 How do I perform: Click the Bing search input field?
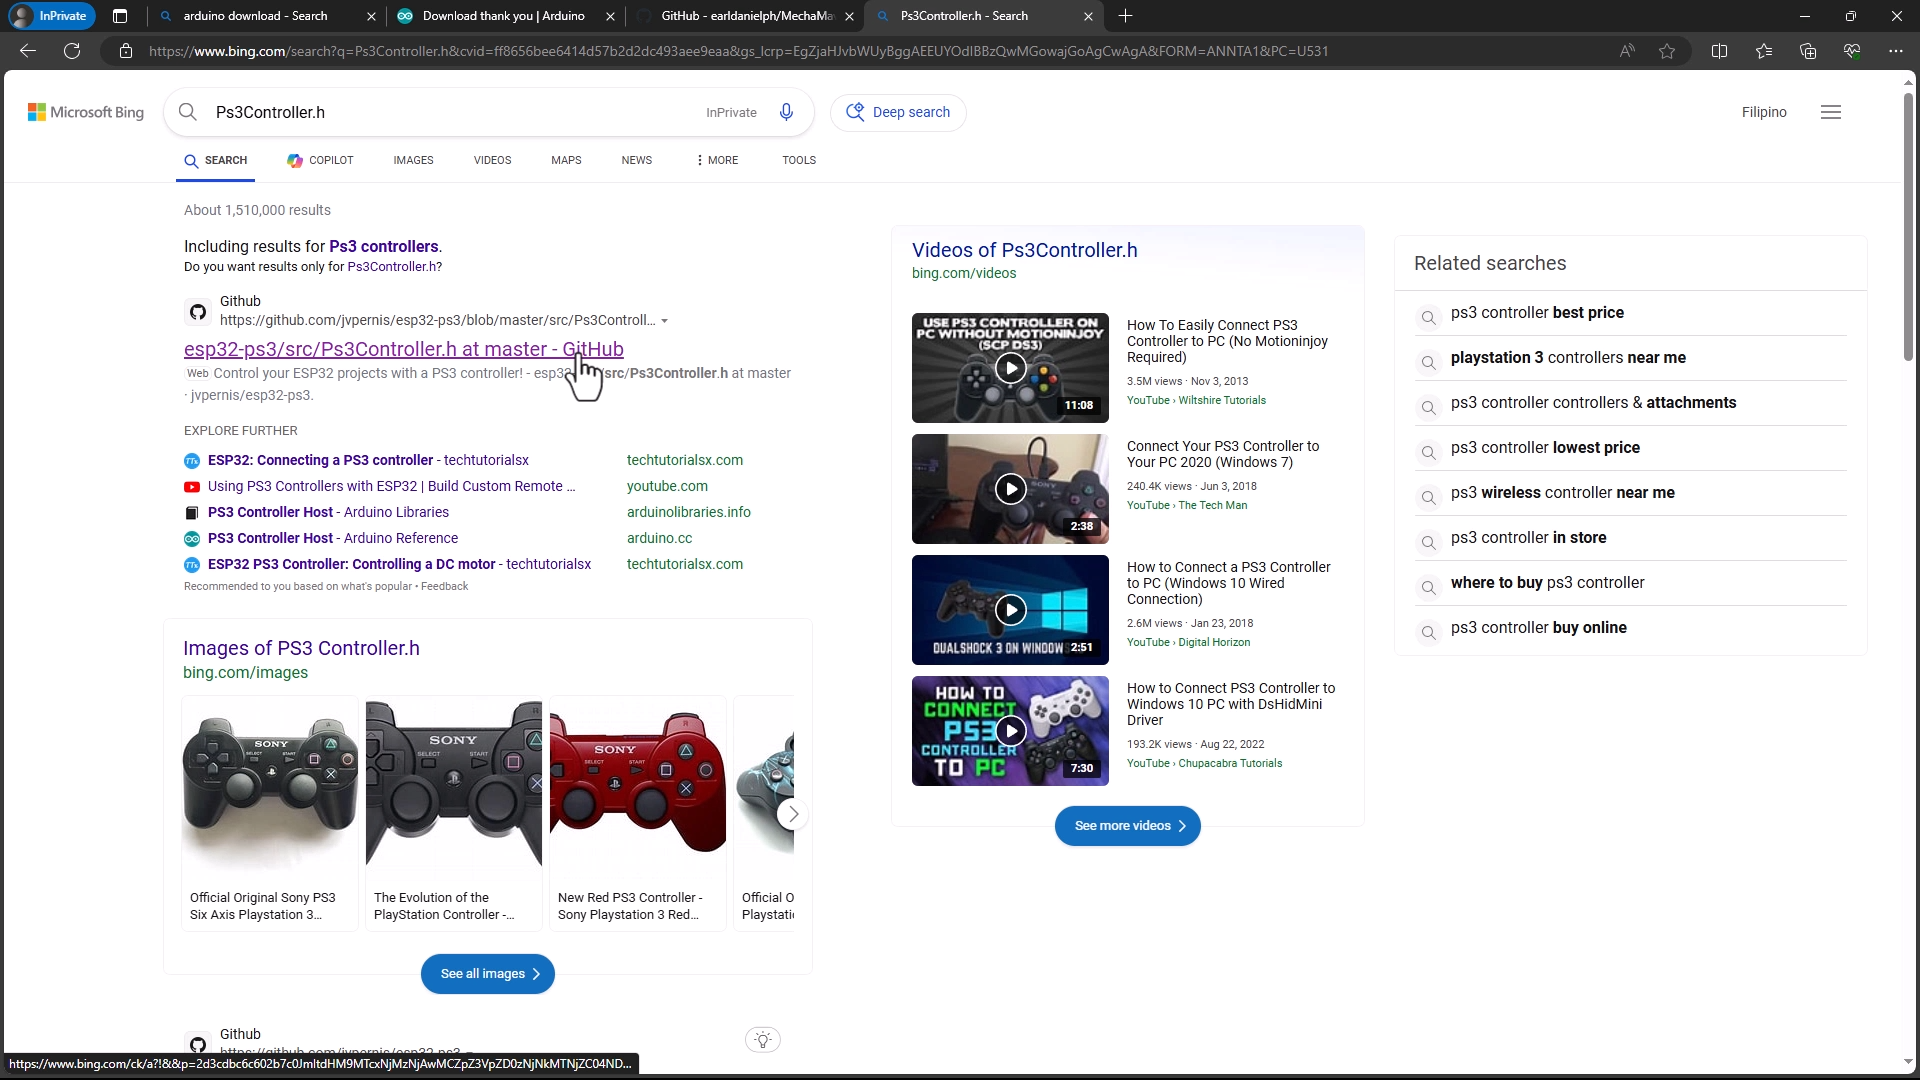450,112
